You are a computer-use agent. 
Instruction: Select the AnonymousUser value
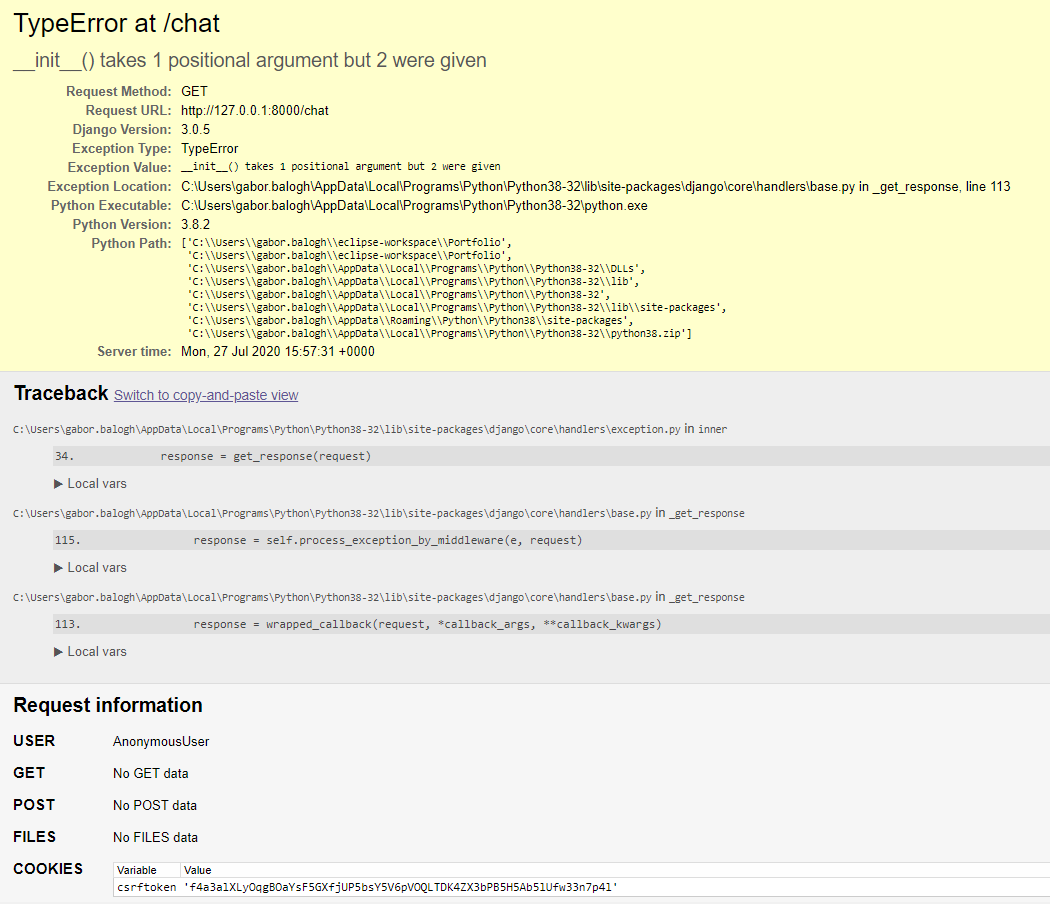pos(161,741)
